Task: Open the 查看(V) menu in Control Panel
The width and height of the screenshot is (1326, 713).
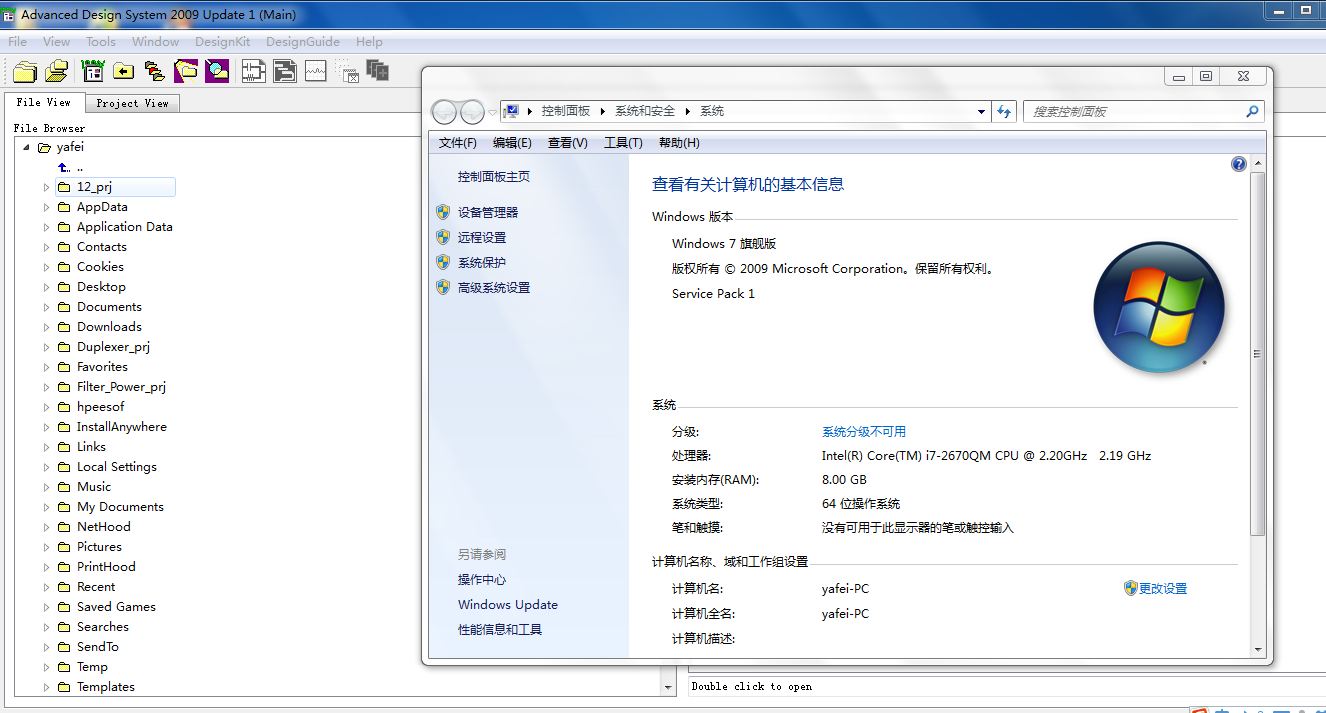Action: pos(568,143)
